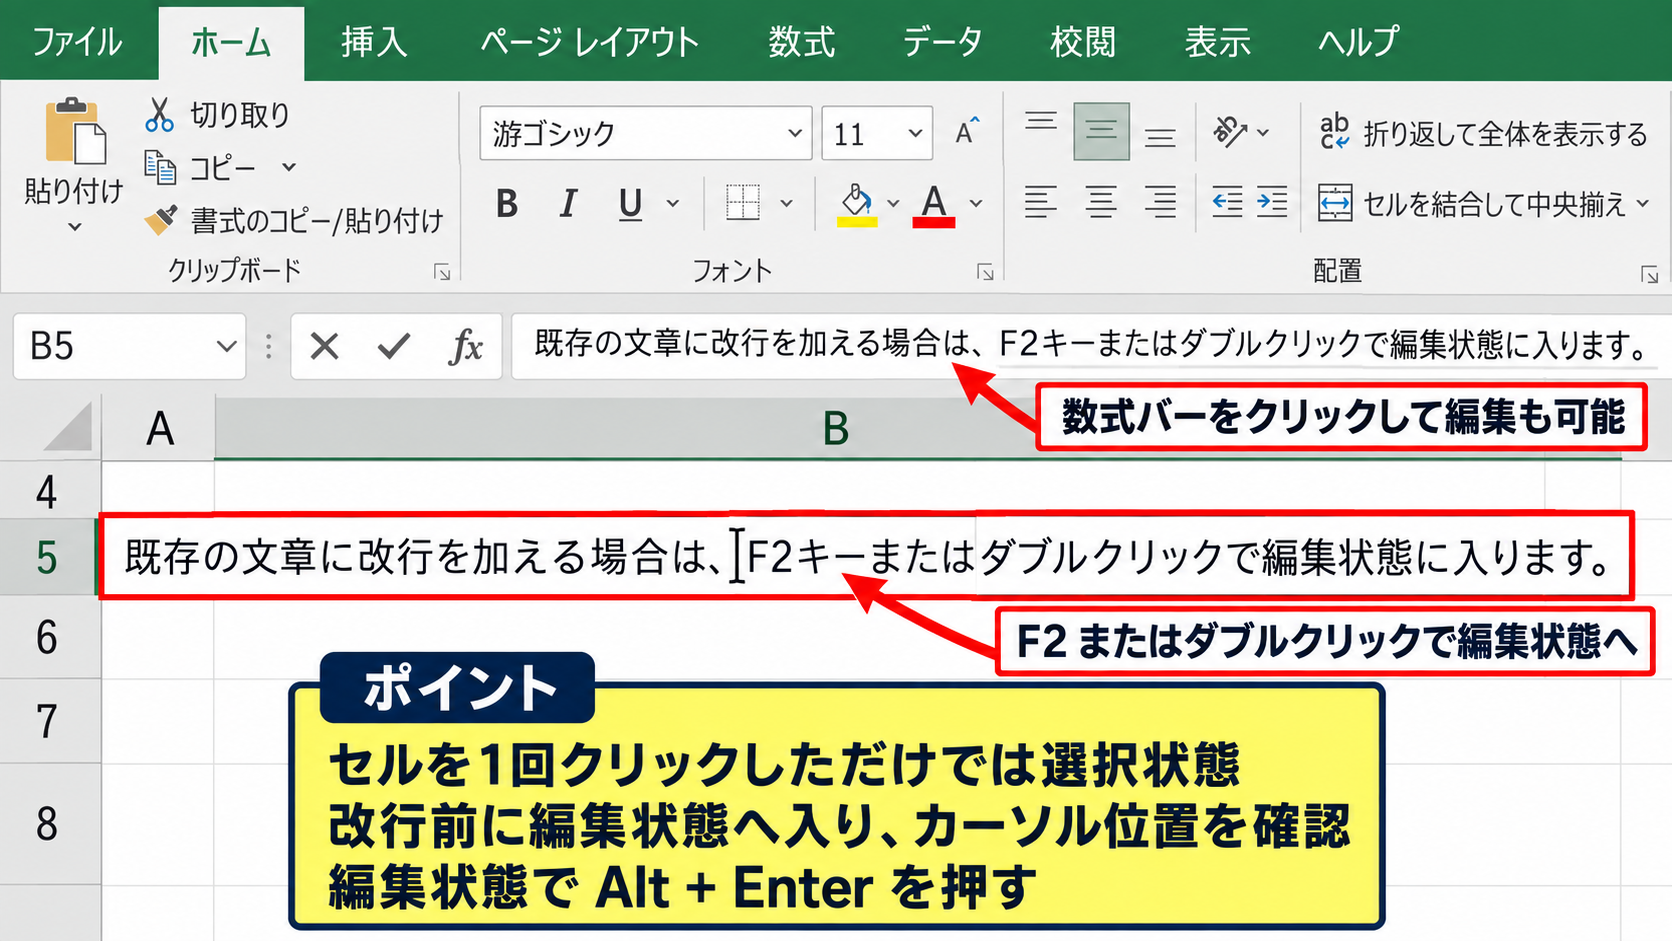Toggle middle vertical alignment

click(x=1101, y=131)
